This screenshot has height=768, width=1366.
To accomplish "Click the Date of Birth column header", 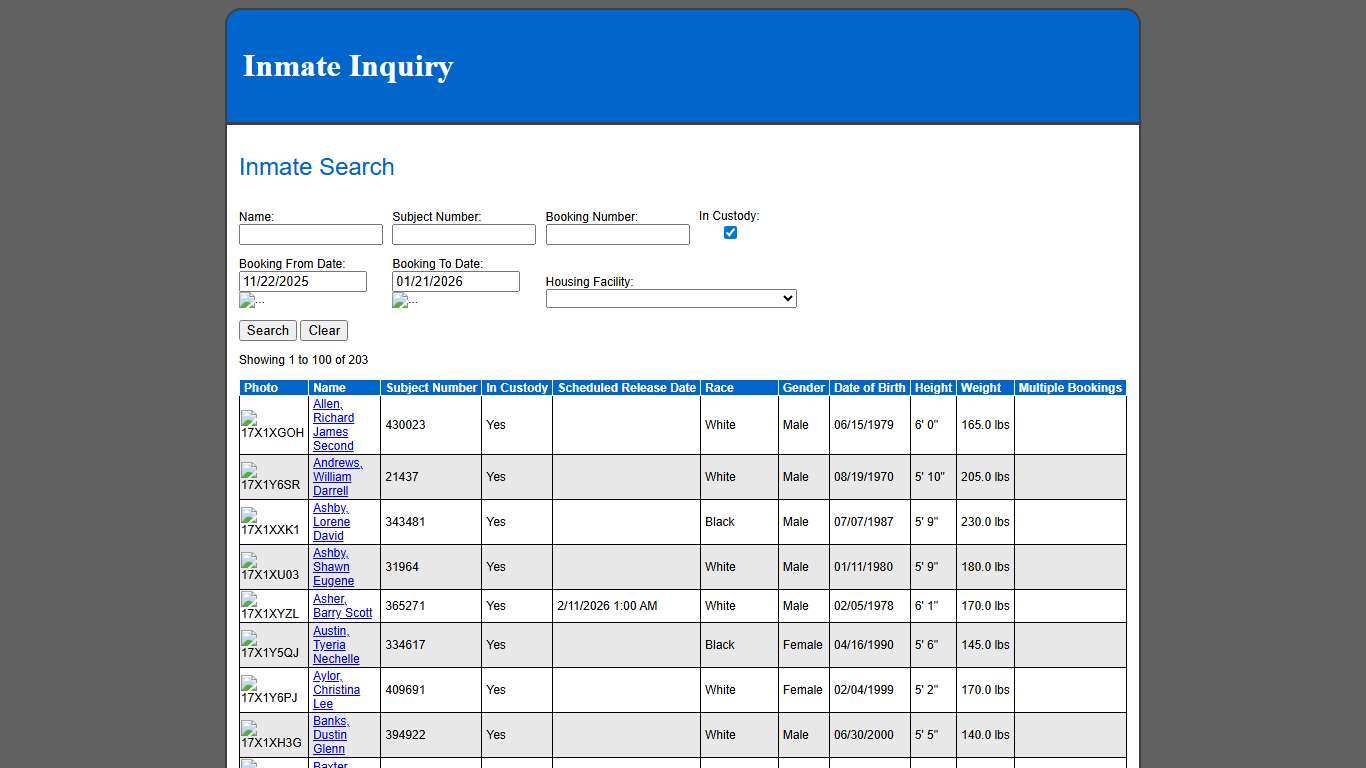I will pos(868,388).
